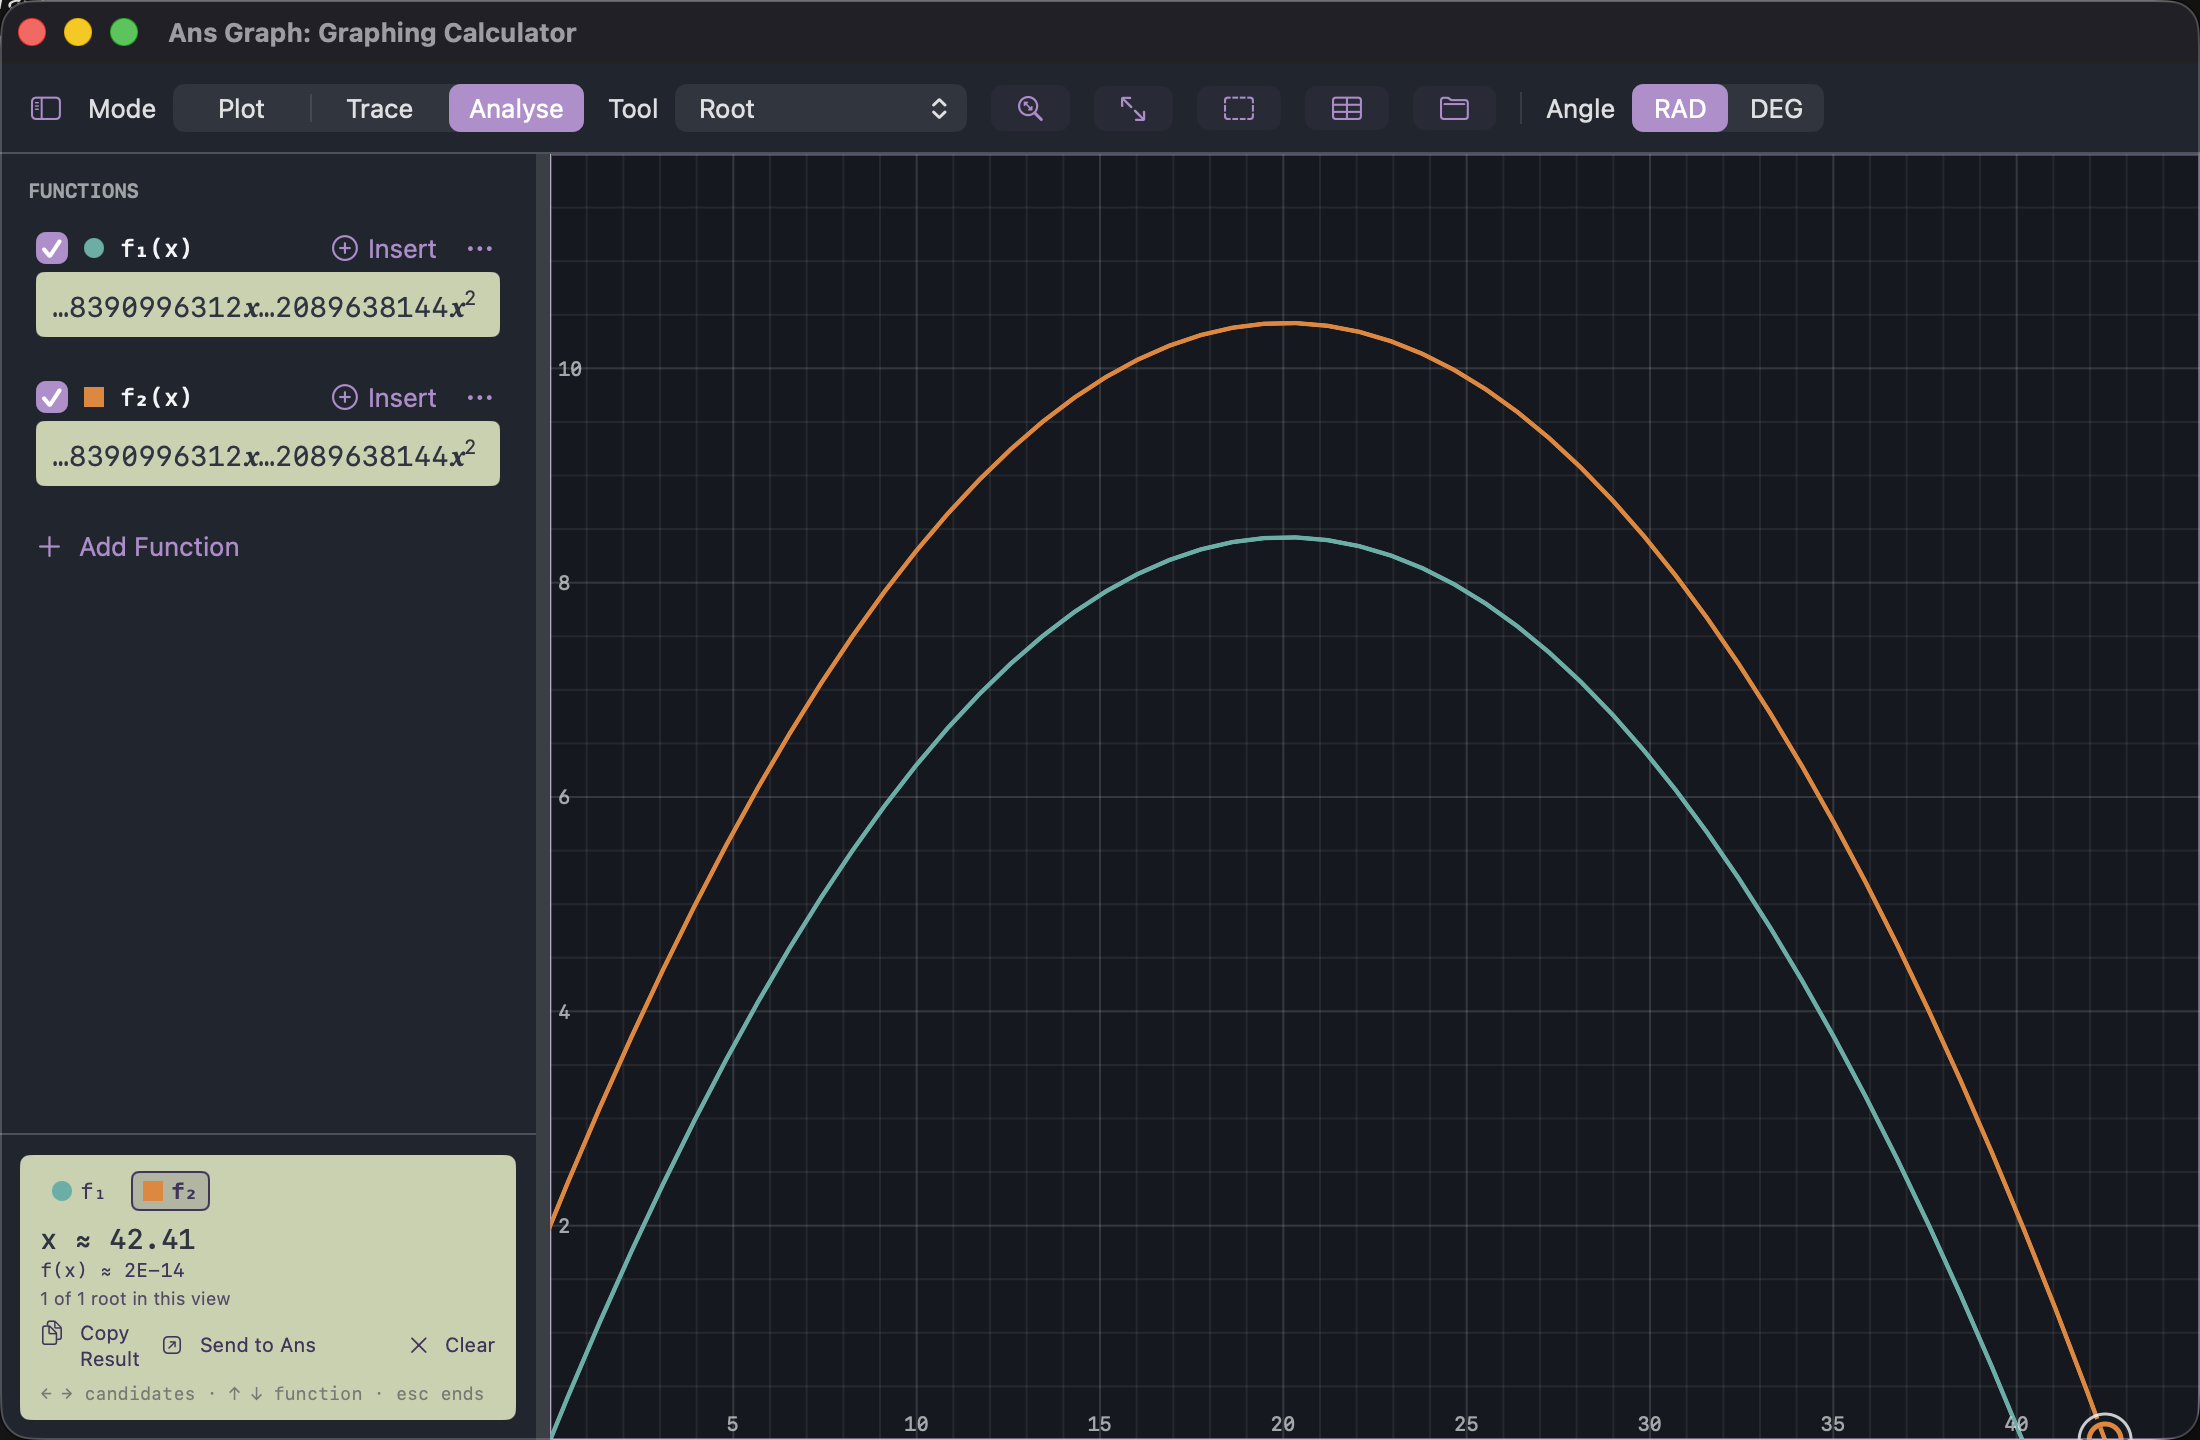This screenshot has height=1440, width=2200.
Task: Uncheck the f₂(x) visibility checkbox
Action: tap(52, 397)
